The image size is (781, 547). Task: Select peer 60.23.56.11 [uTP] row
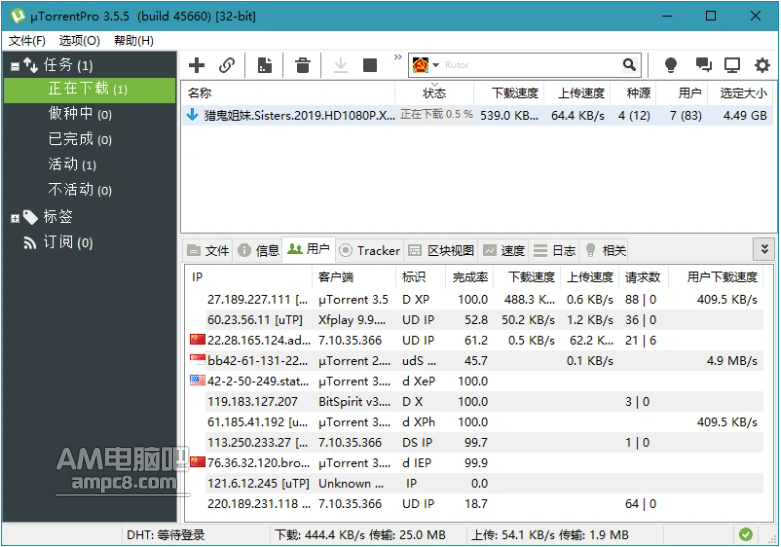click(x=475, y=320)
